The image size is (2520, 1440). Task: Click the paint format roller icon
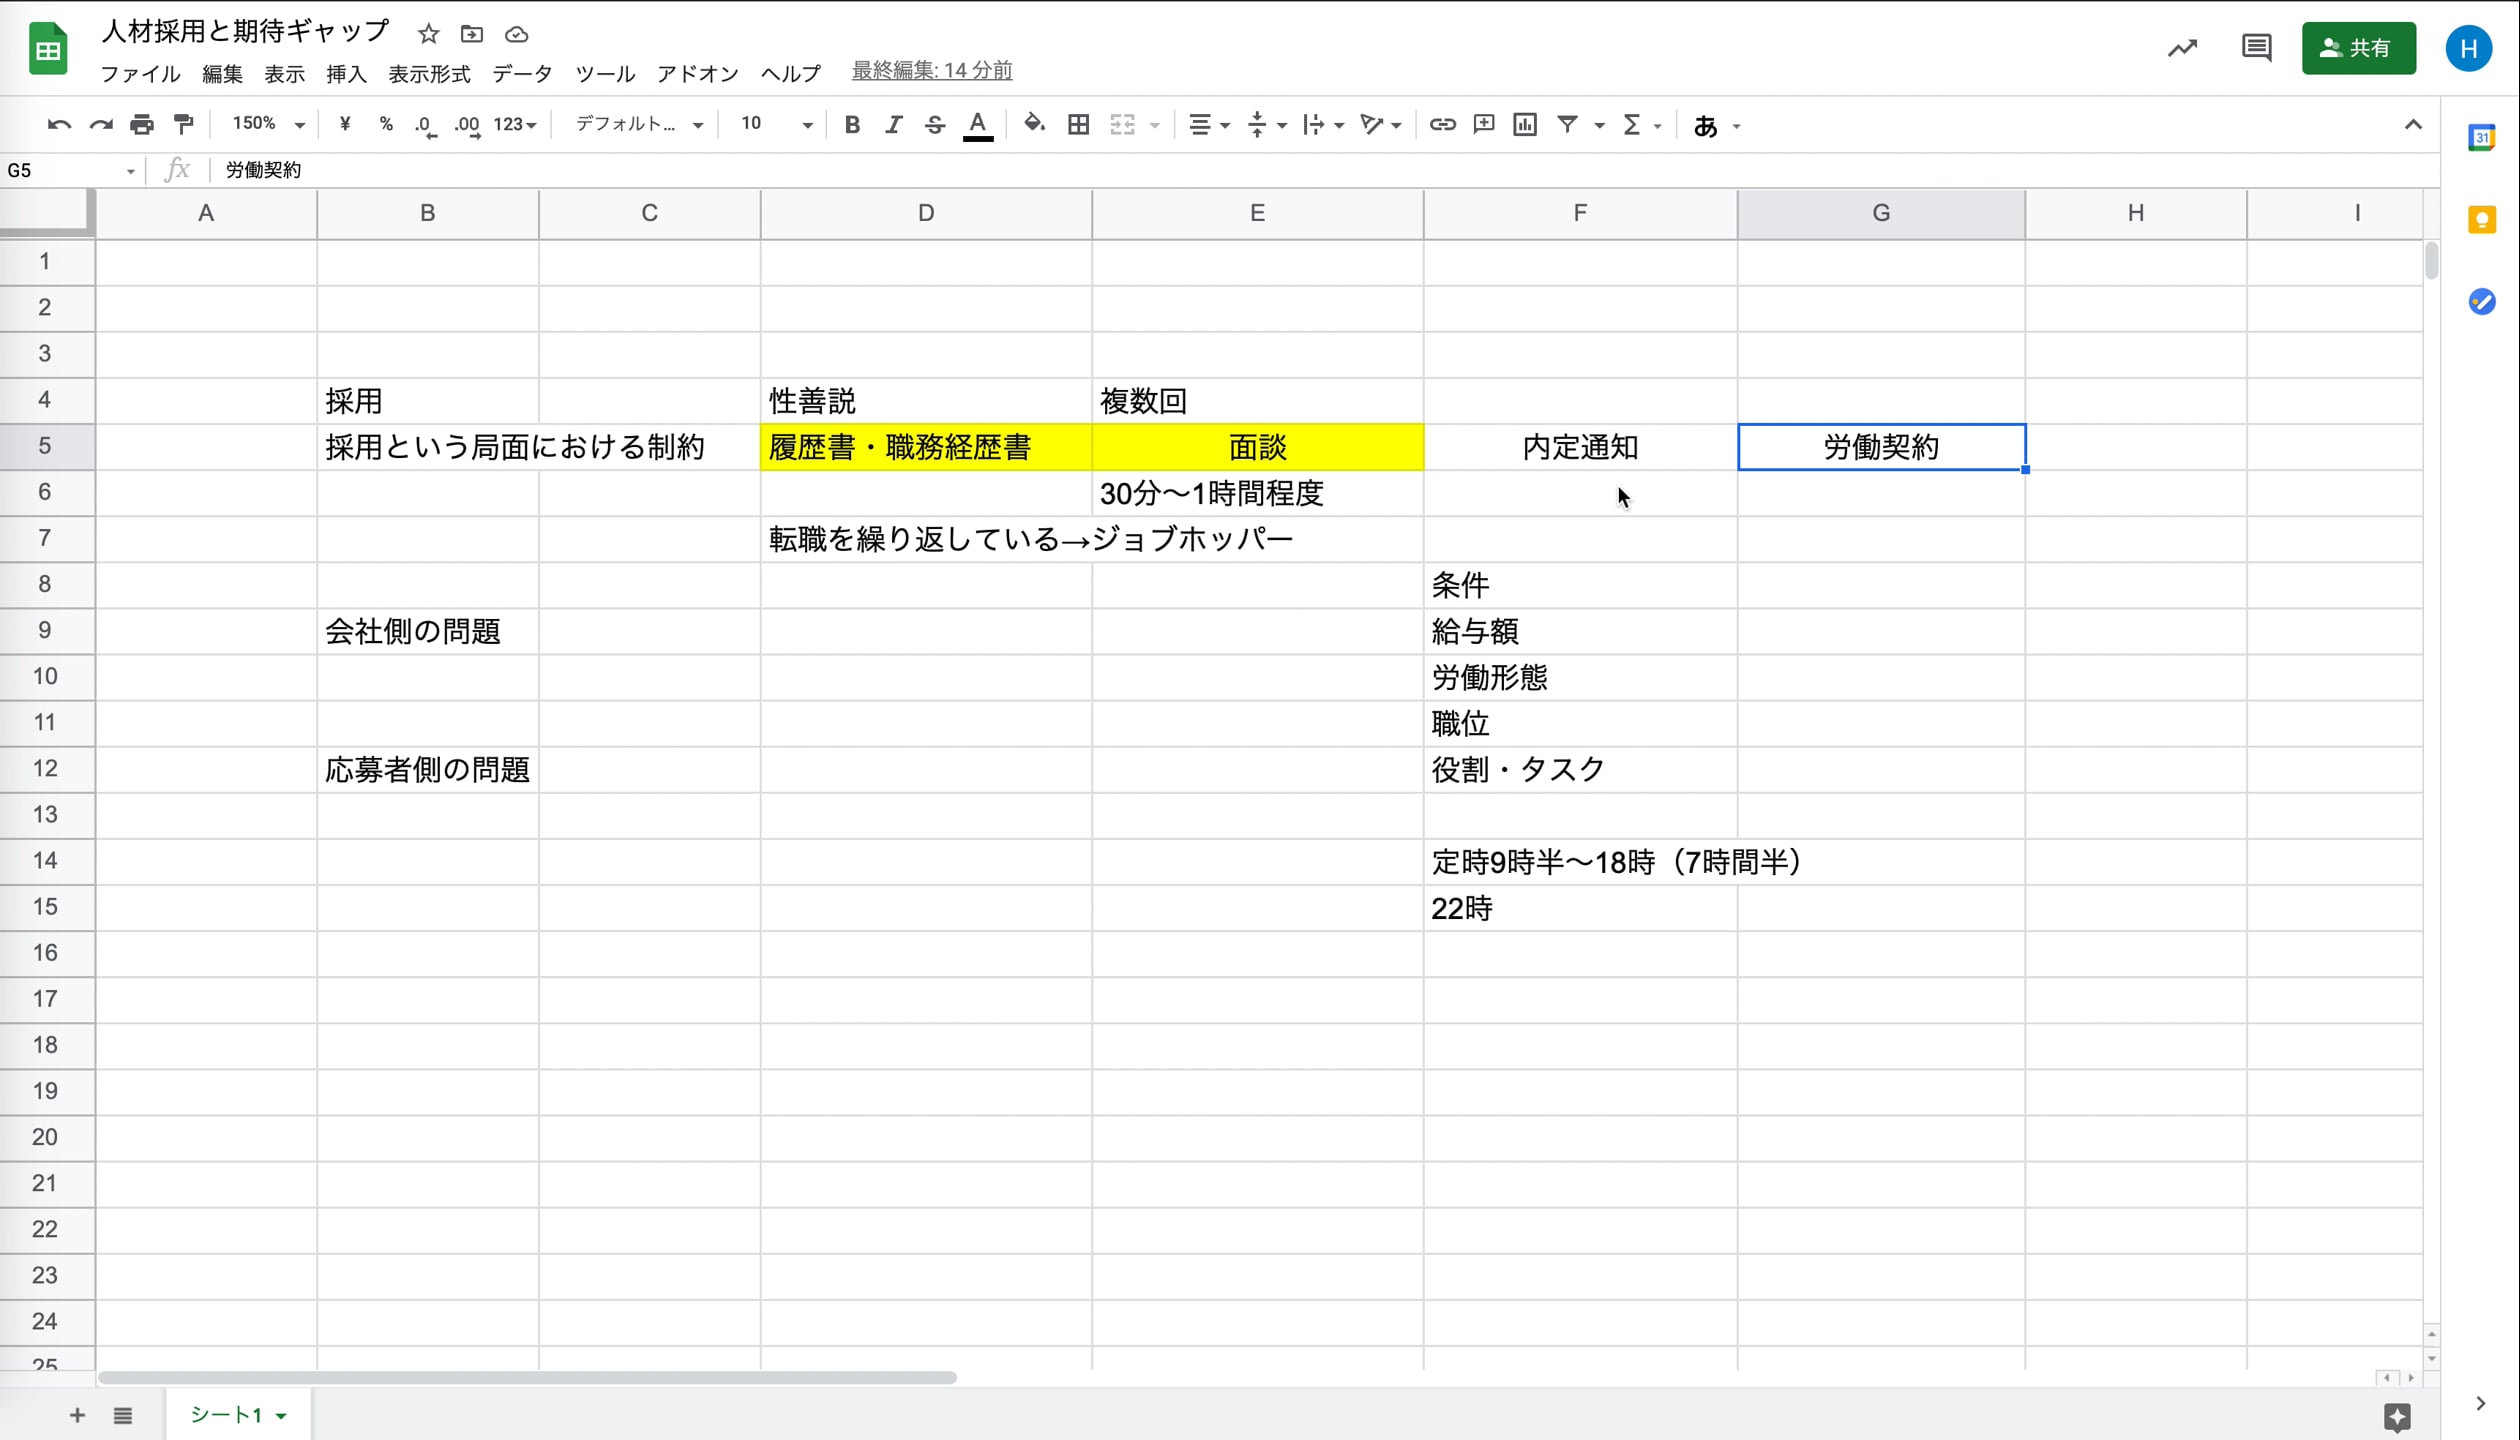(x=184, y=124)
